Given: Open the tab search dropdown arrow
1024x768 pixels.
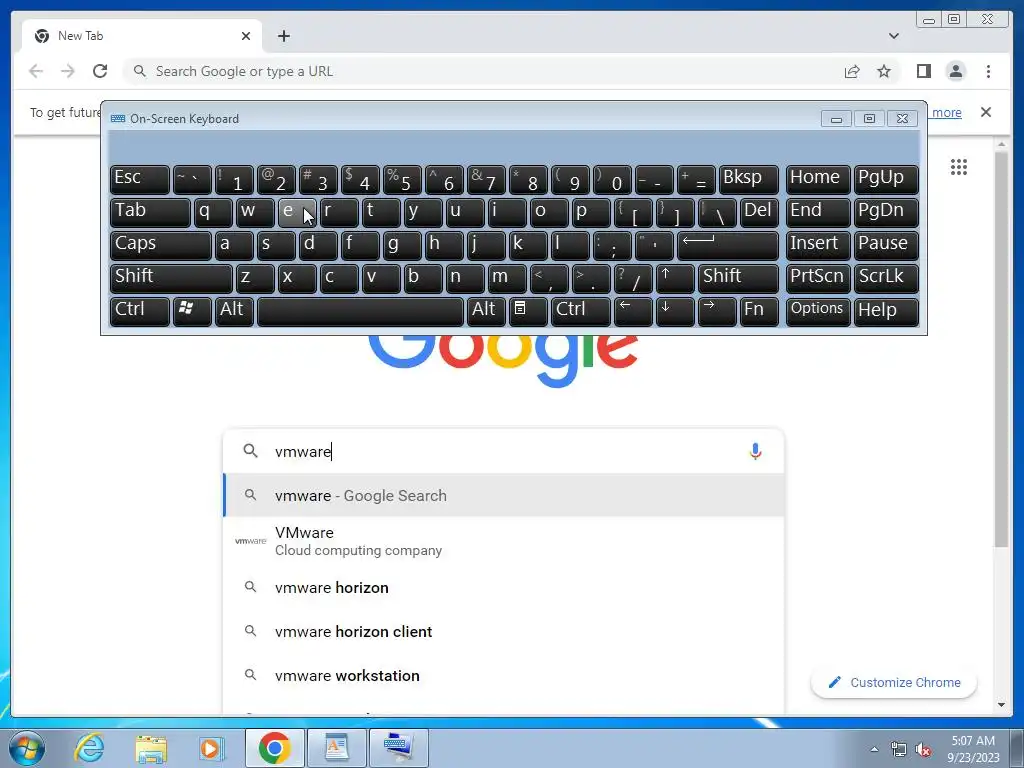Looking at the screenshot, I should tap(893, 36).
